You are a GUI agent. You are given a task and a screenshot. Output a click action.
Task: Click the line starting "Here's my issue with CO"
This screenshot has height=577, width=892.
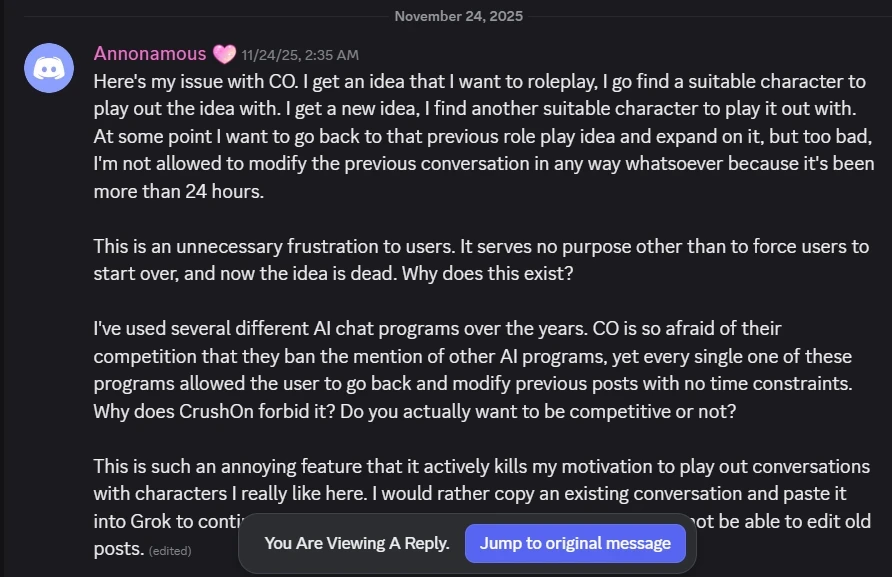[480, 81]
